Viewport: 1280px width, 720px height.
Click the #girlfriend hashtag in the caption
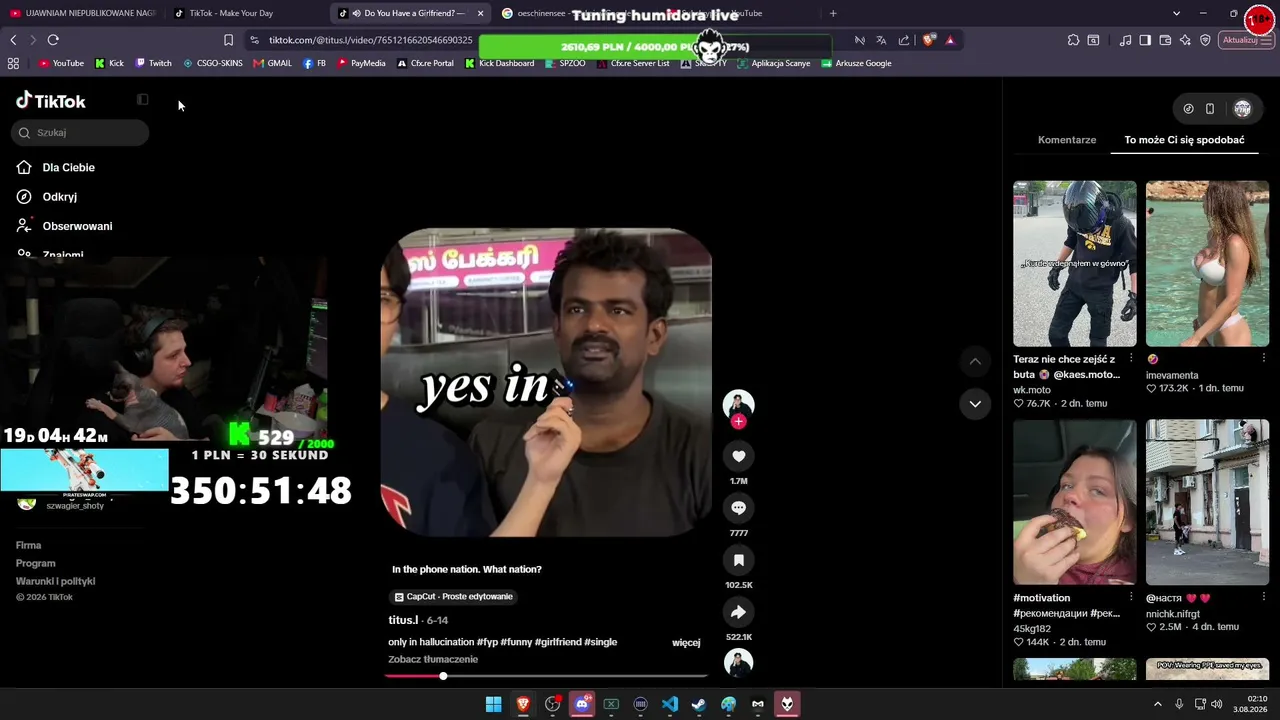[x=557, y=642]
